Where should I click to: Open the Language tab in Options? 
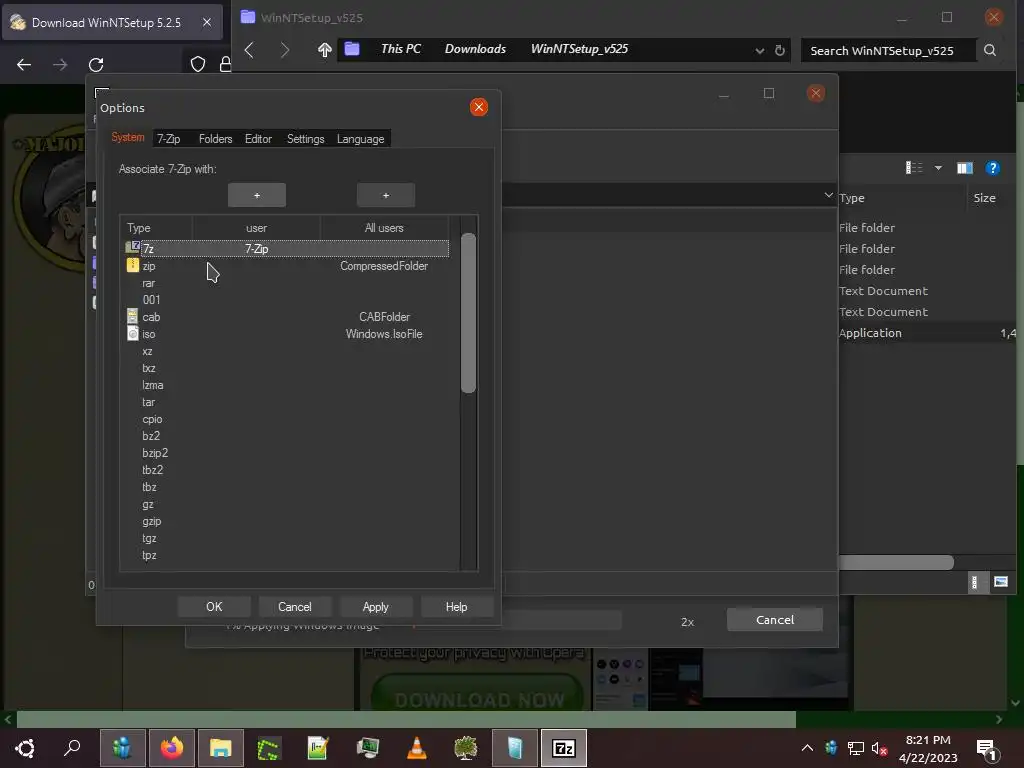360,138
